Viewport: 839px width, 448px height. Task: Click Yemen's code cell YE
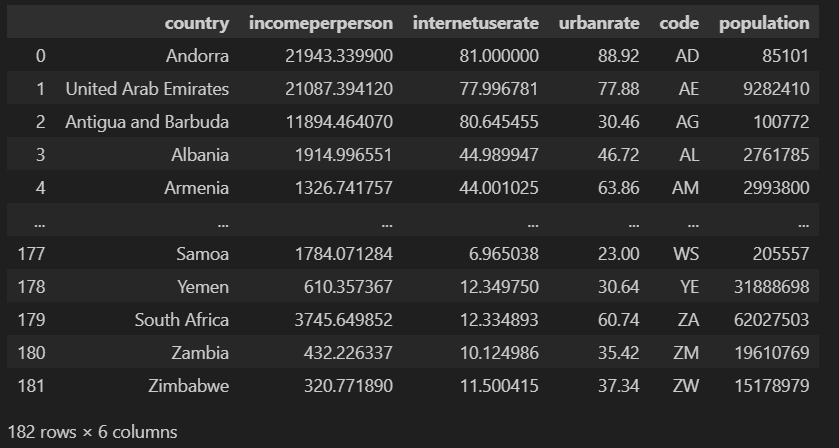(x=689, y=287)
